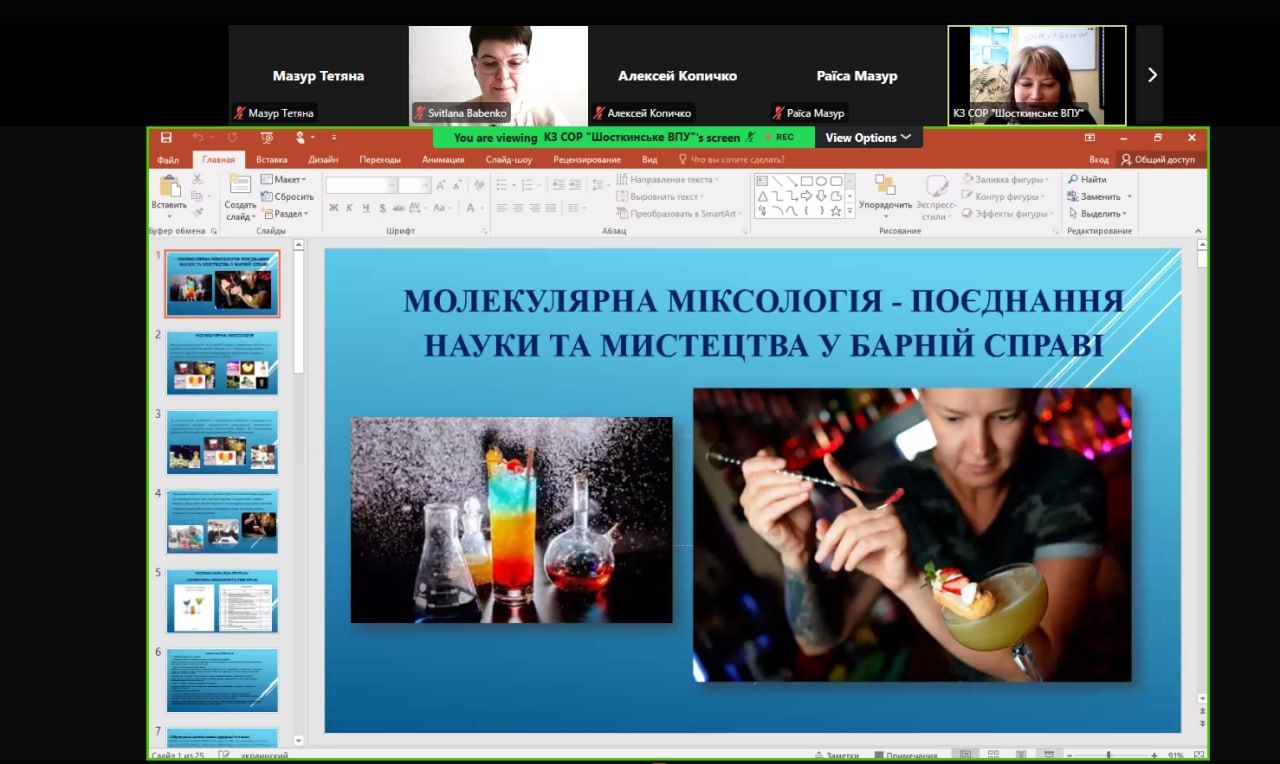1280x764 pixels.
Task: Open the Zoom View Options dropdown
Action: (867, 138)
